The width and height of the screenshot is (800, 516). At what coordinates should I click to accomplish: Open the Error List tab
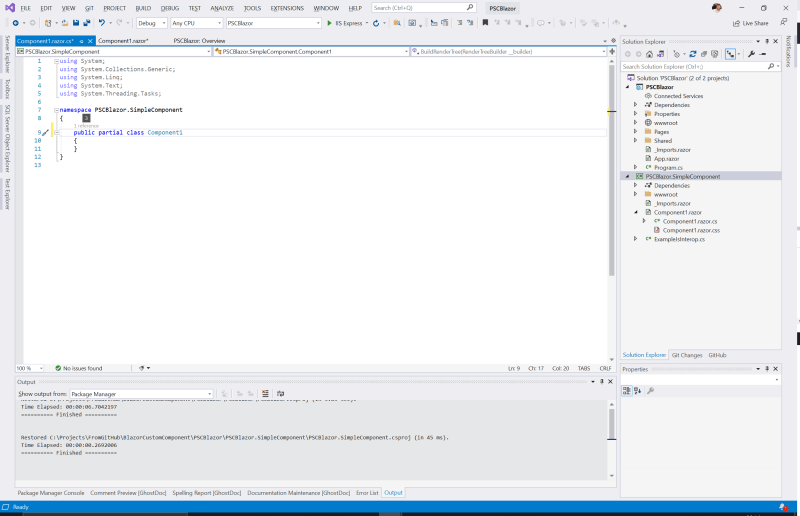367,493
